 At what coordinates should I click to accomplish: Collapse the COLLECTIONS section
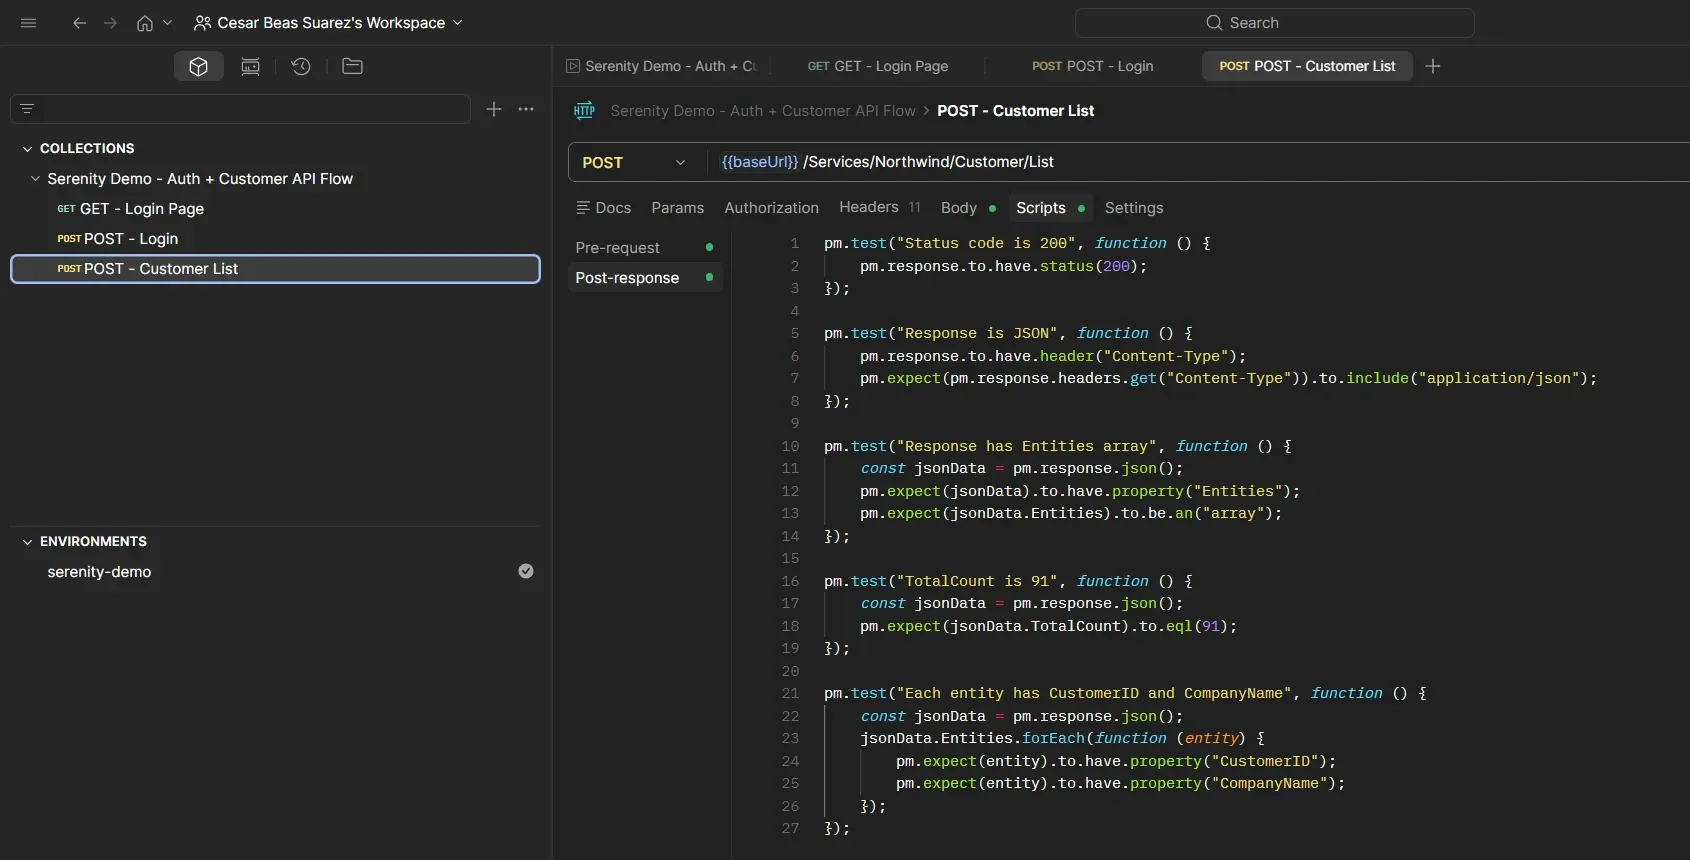[28, 148]
